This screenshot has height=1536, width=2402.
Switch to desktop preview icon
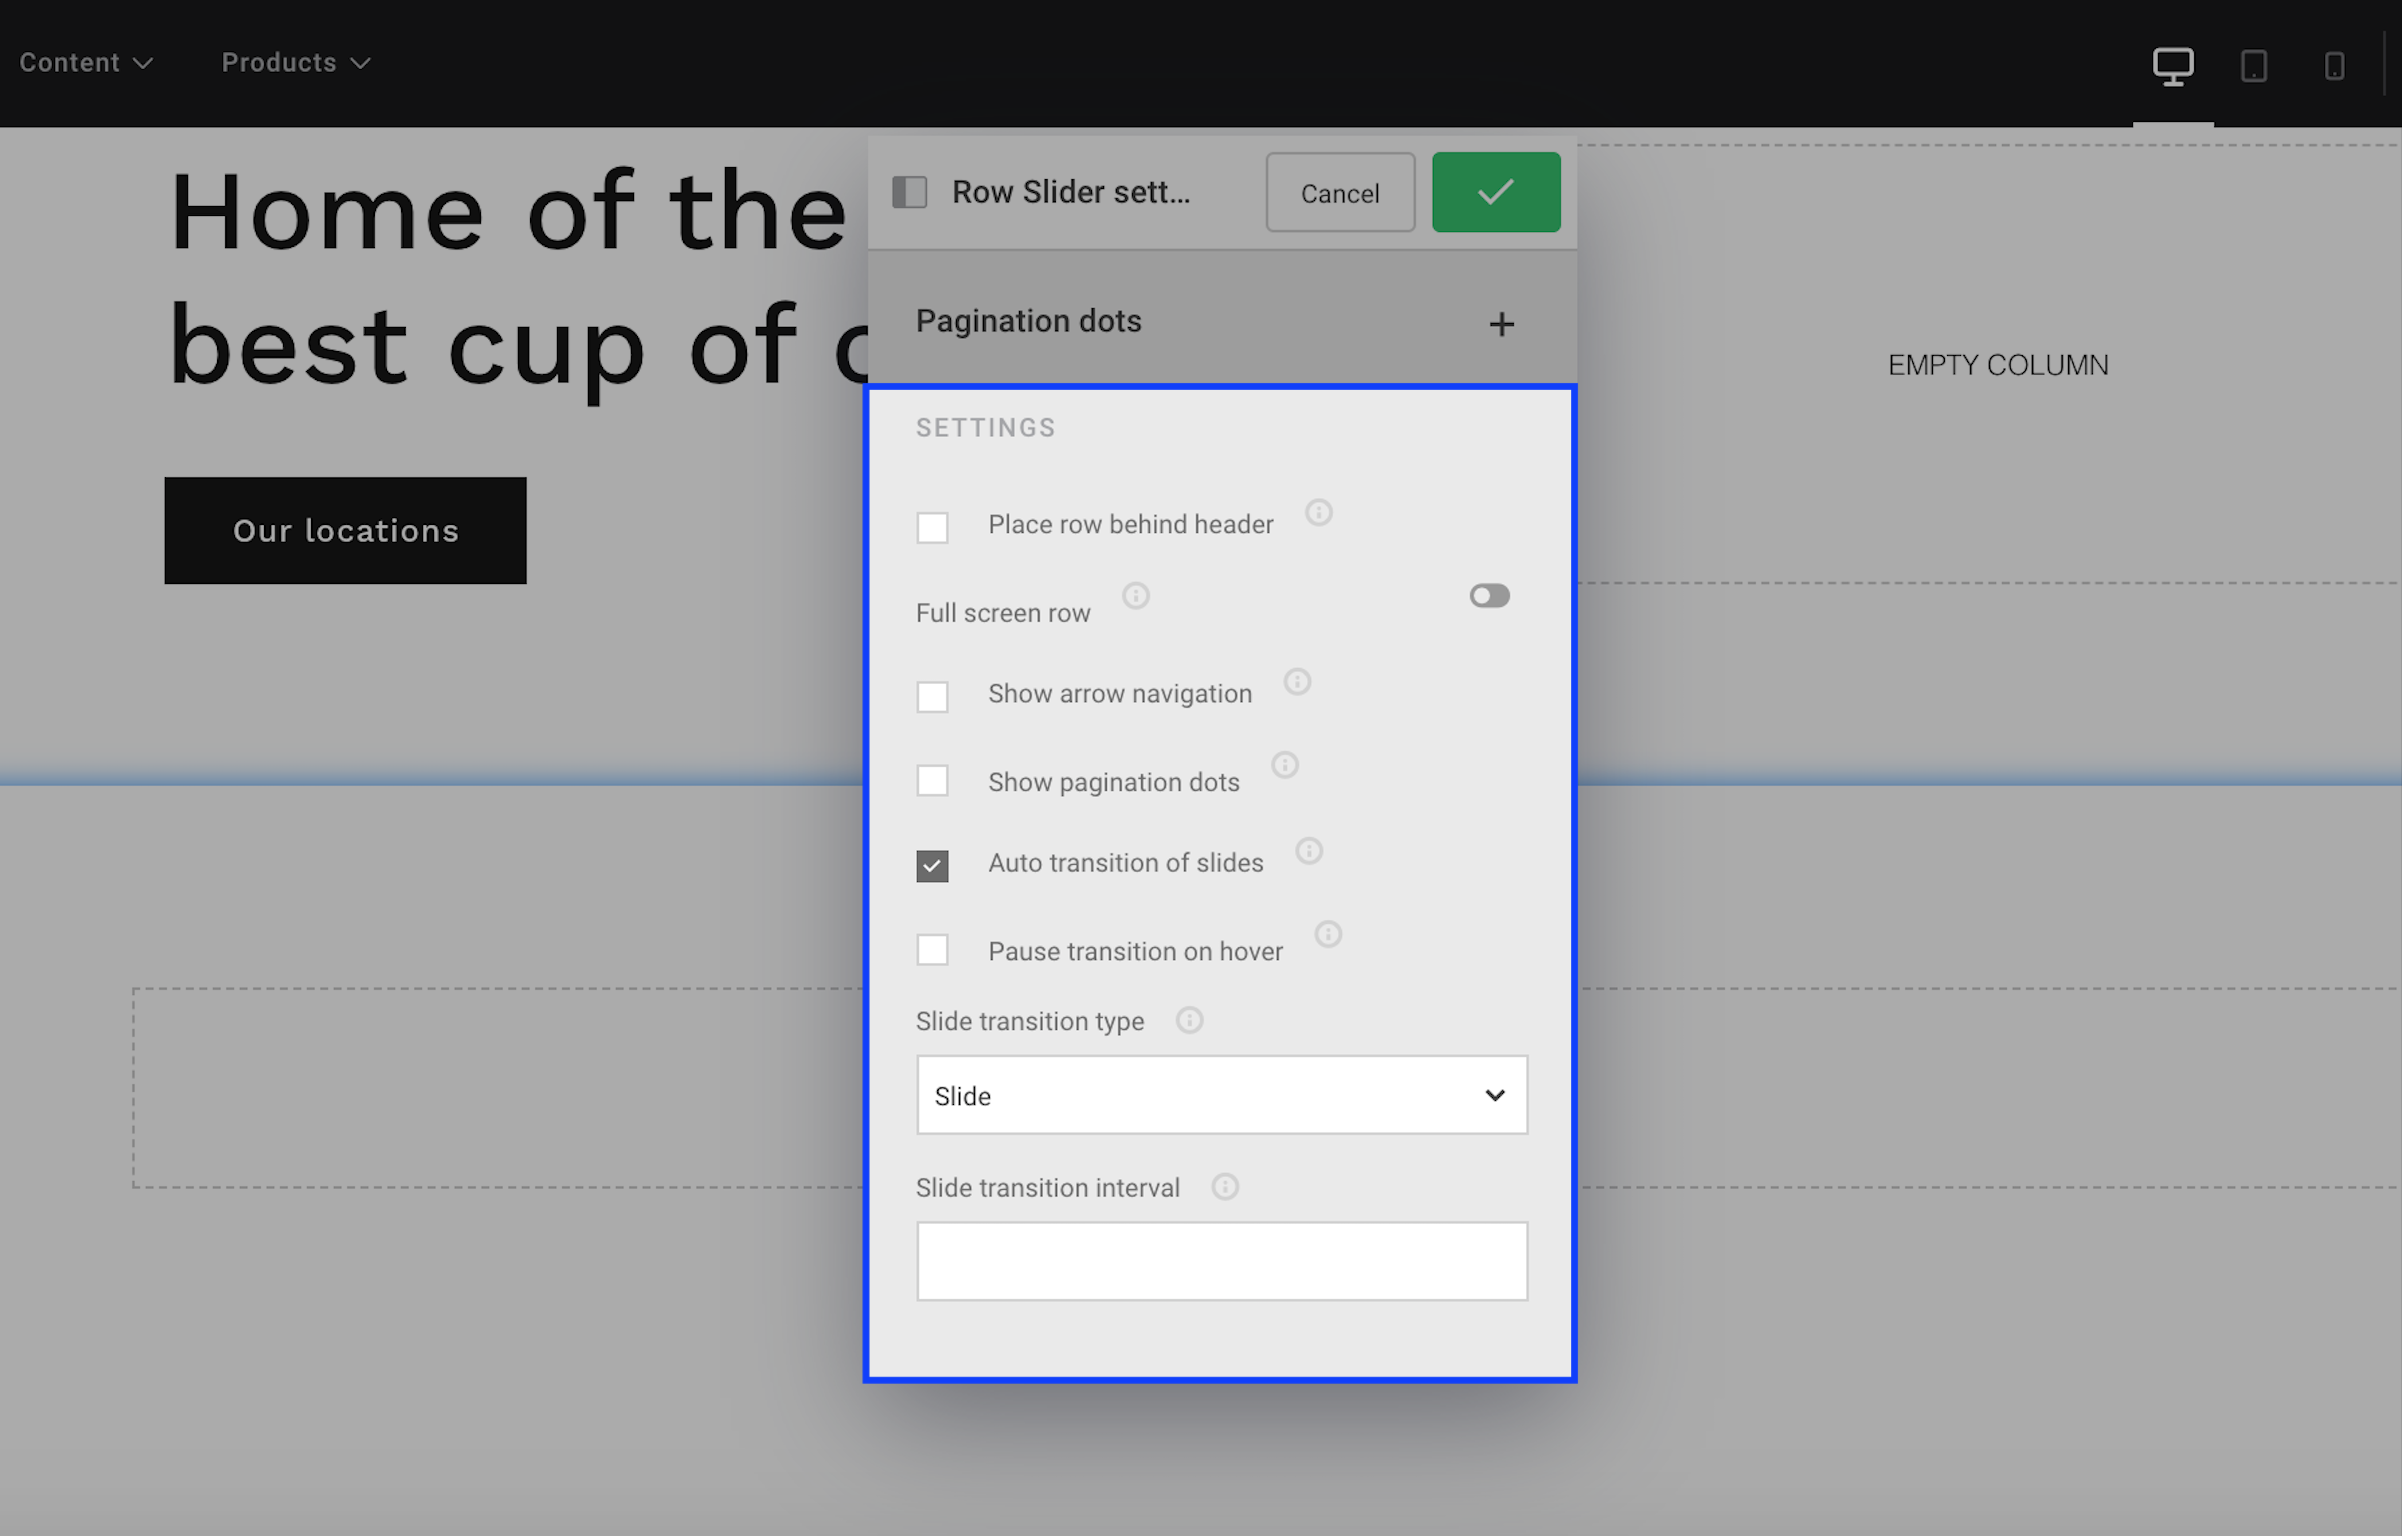coord(2172,66)
